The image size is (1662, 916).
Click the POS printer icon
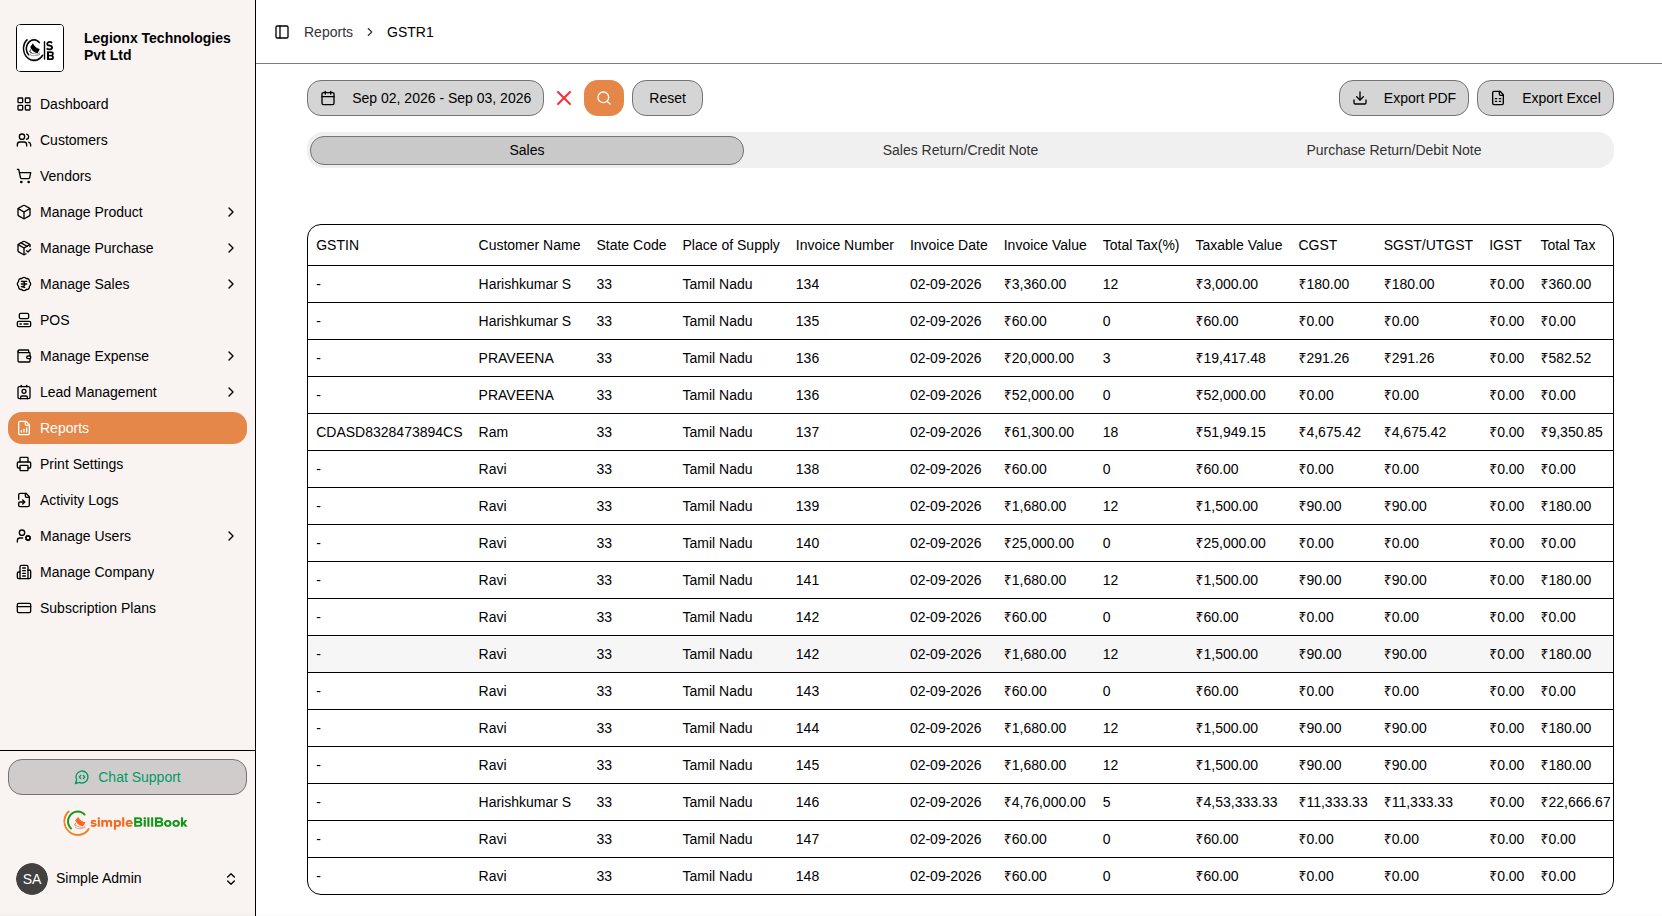pyautogui.click(x=24, y=320)
